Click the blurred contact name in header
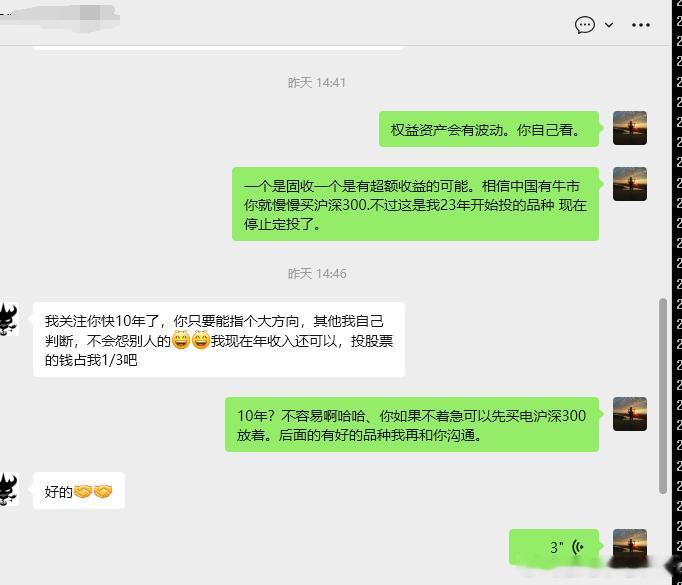The image size is (682, 585). 60,17
